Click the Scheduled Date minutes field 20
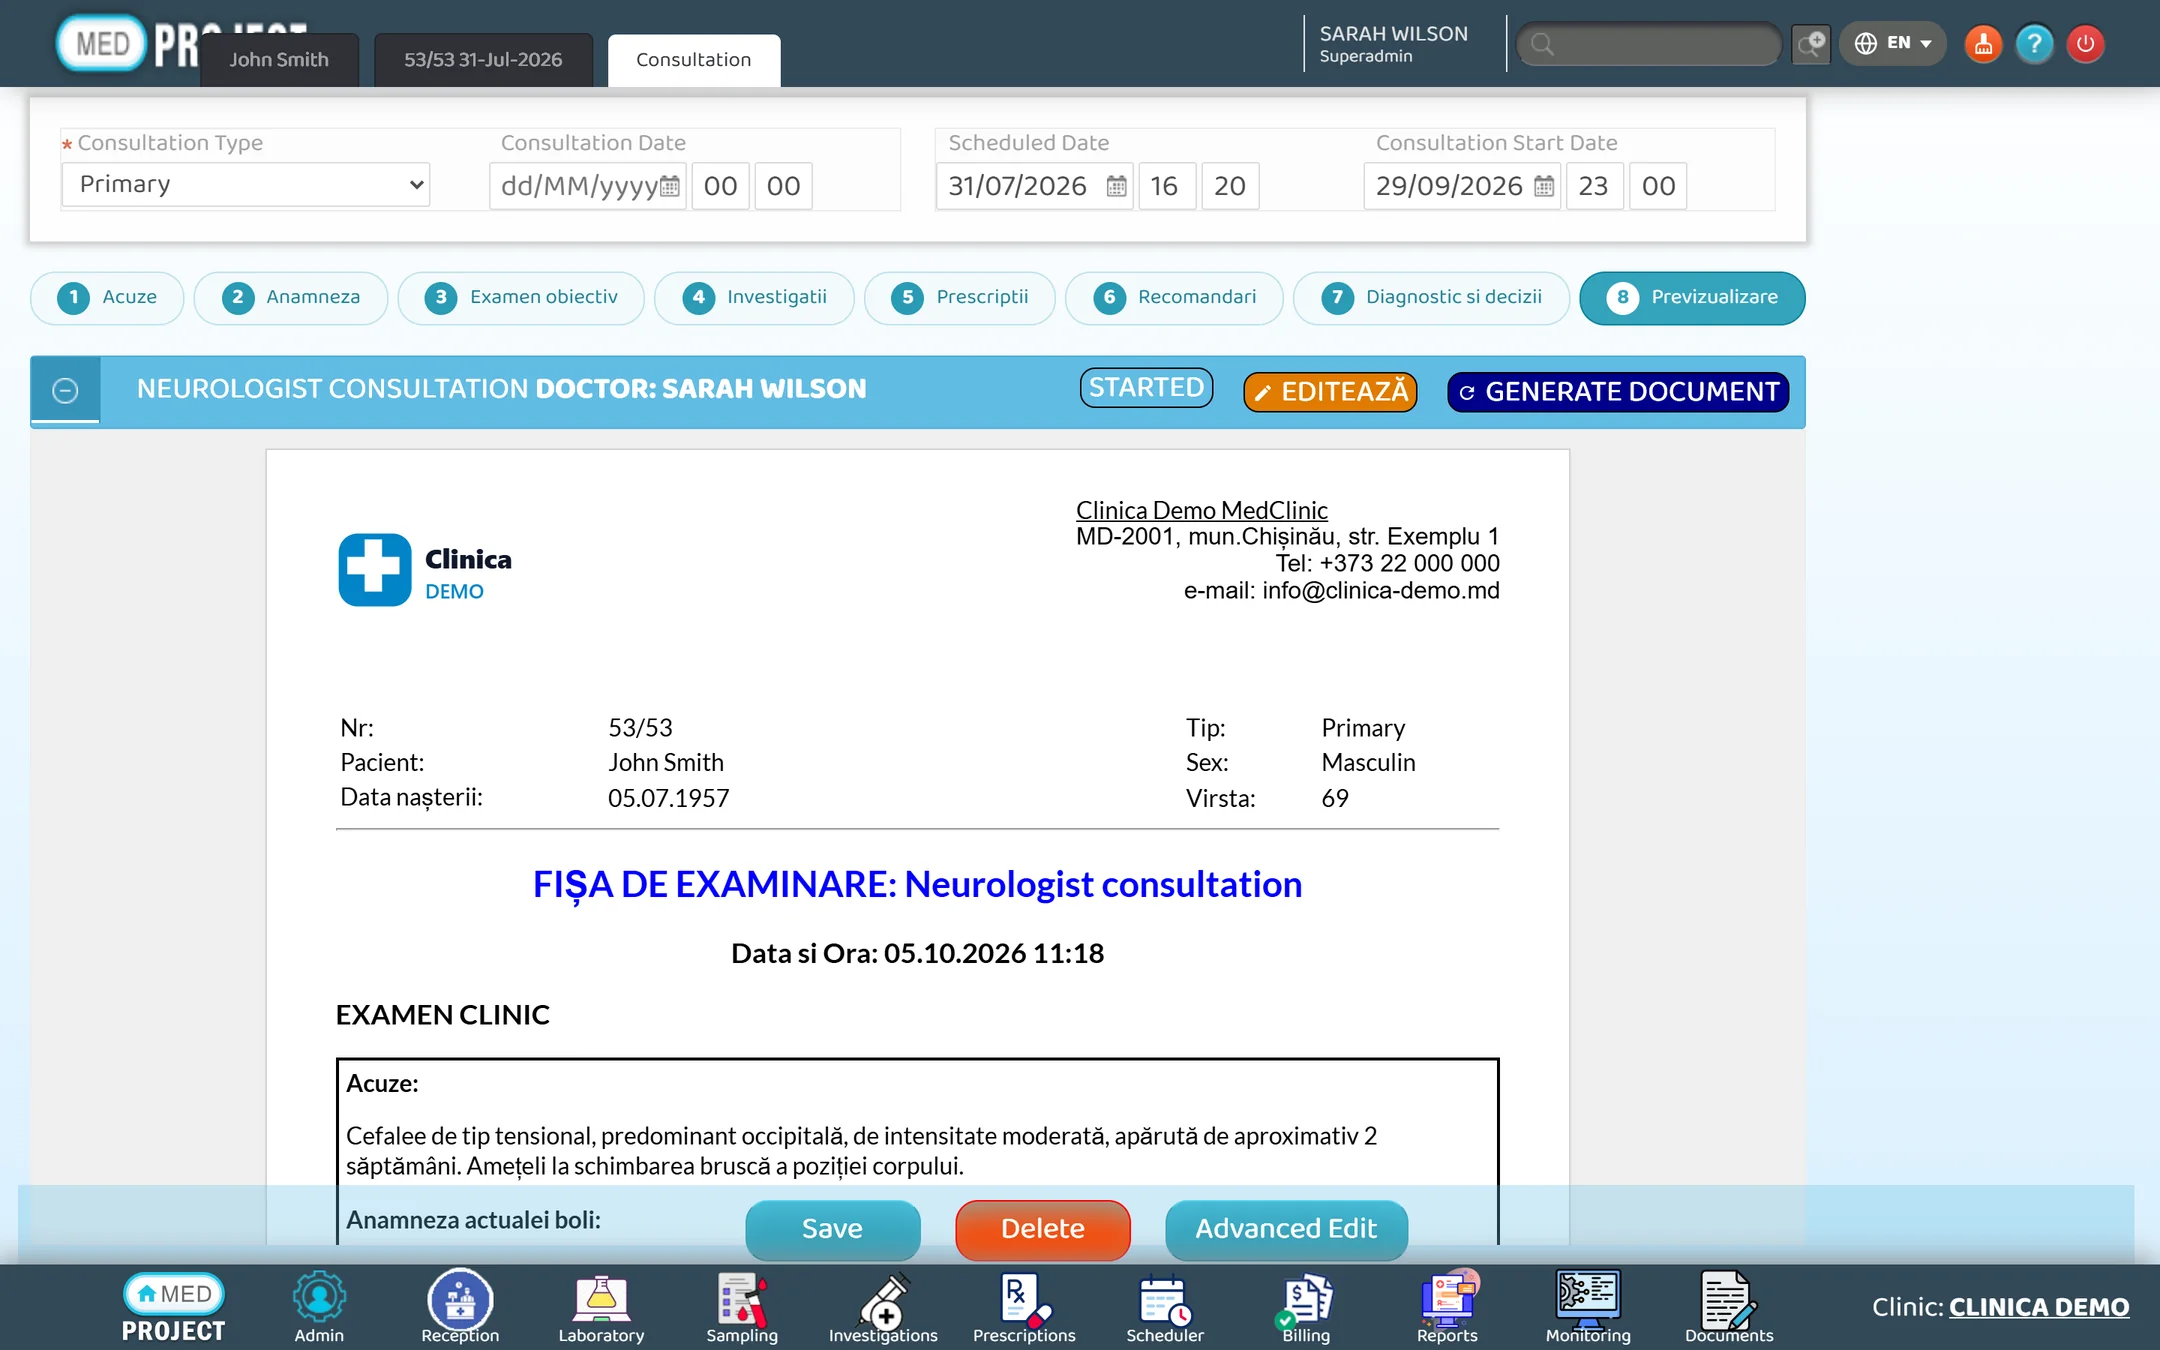The image size is (2160, 1350). (1229, 186)
